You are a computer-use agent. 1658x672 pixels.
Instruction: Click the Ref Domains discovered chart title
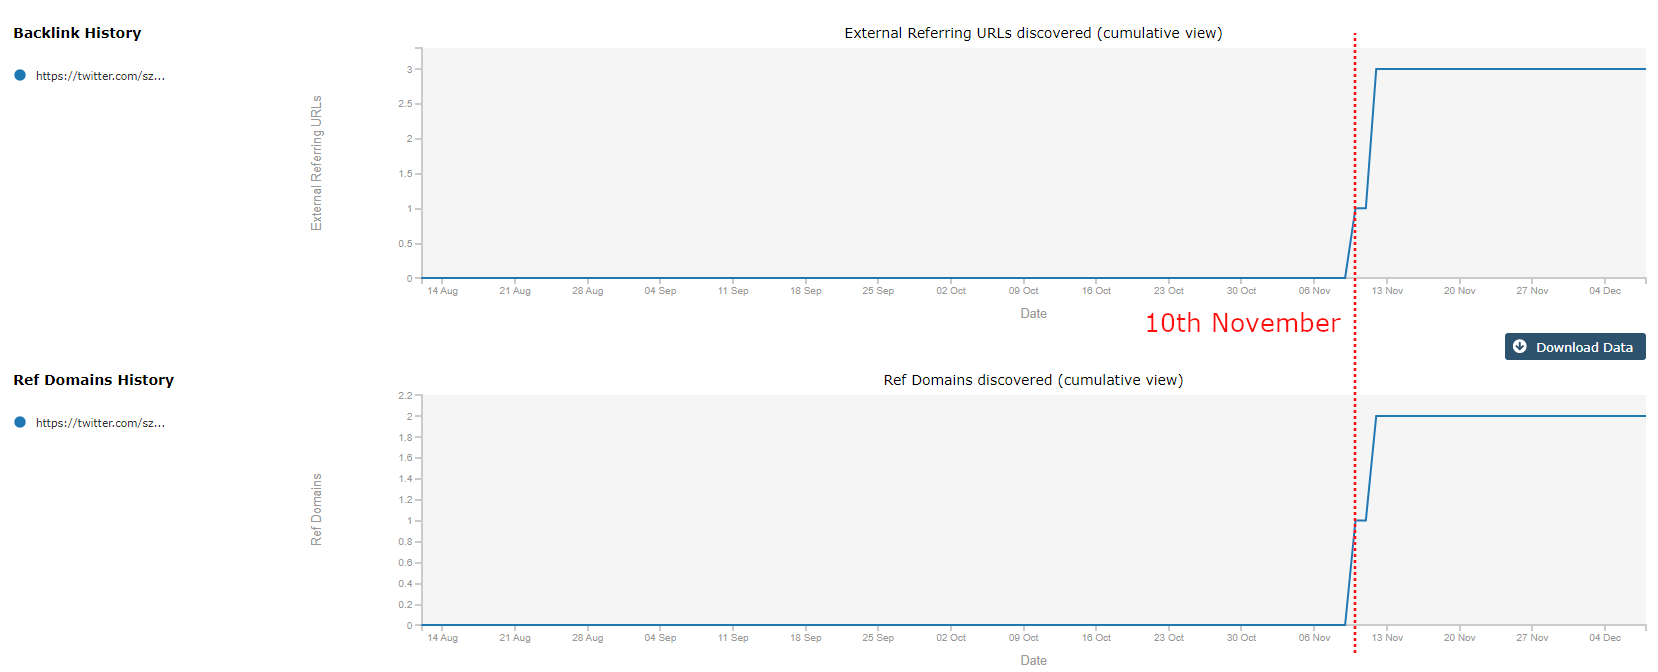1033,380
